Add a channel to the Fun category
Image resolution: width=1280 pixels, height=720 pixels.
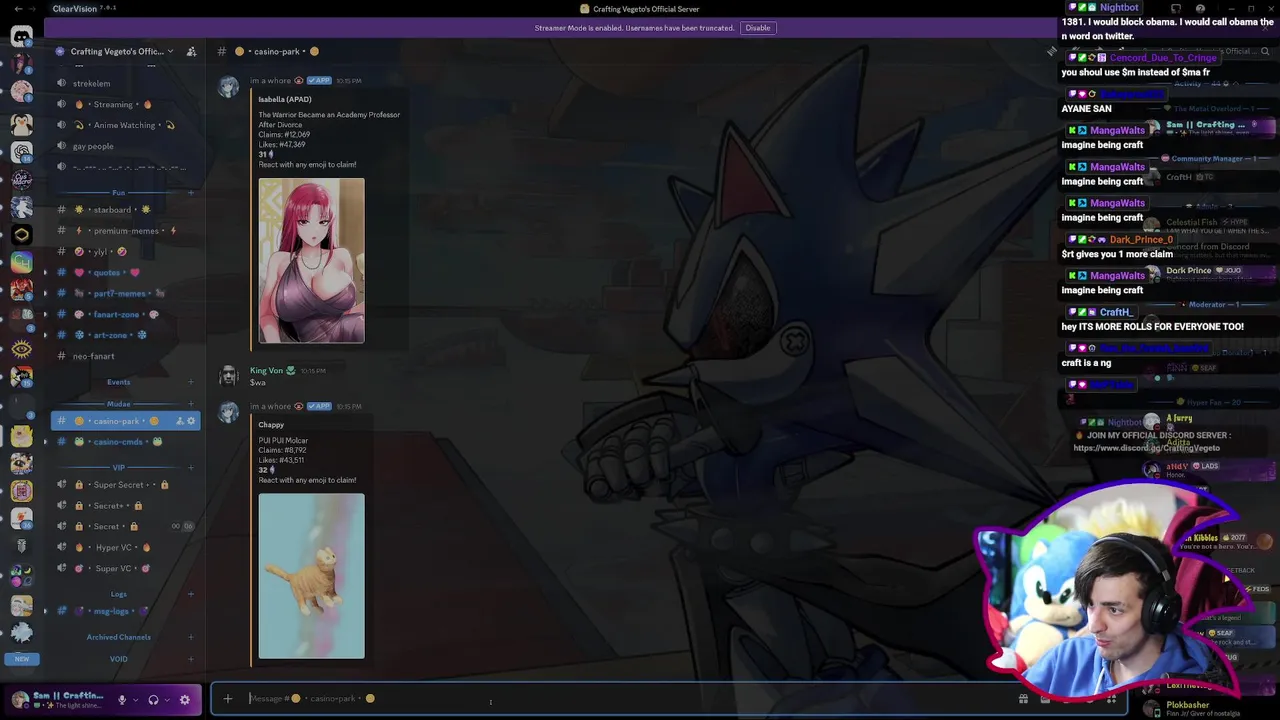191,193
